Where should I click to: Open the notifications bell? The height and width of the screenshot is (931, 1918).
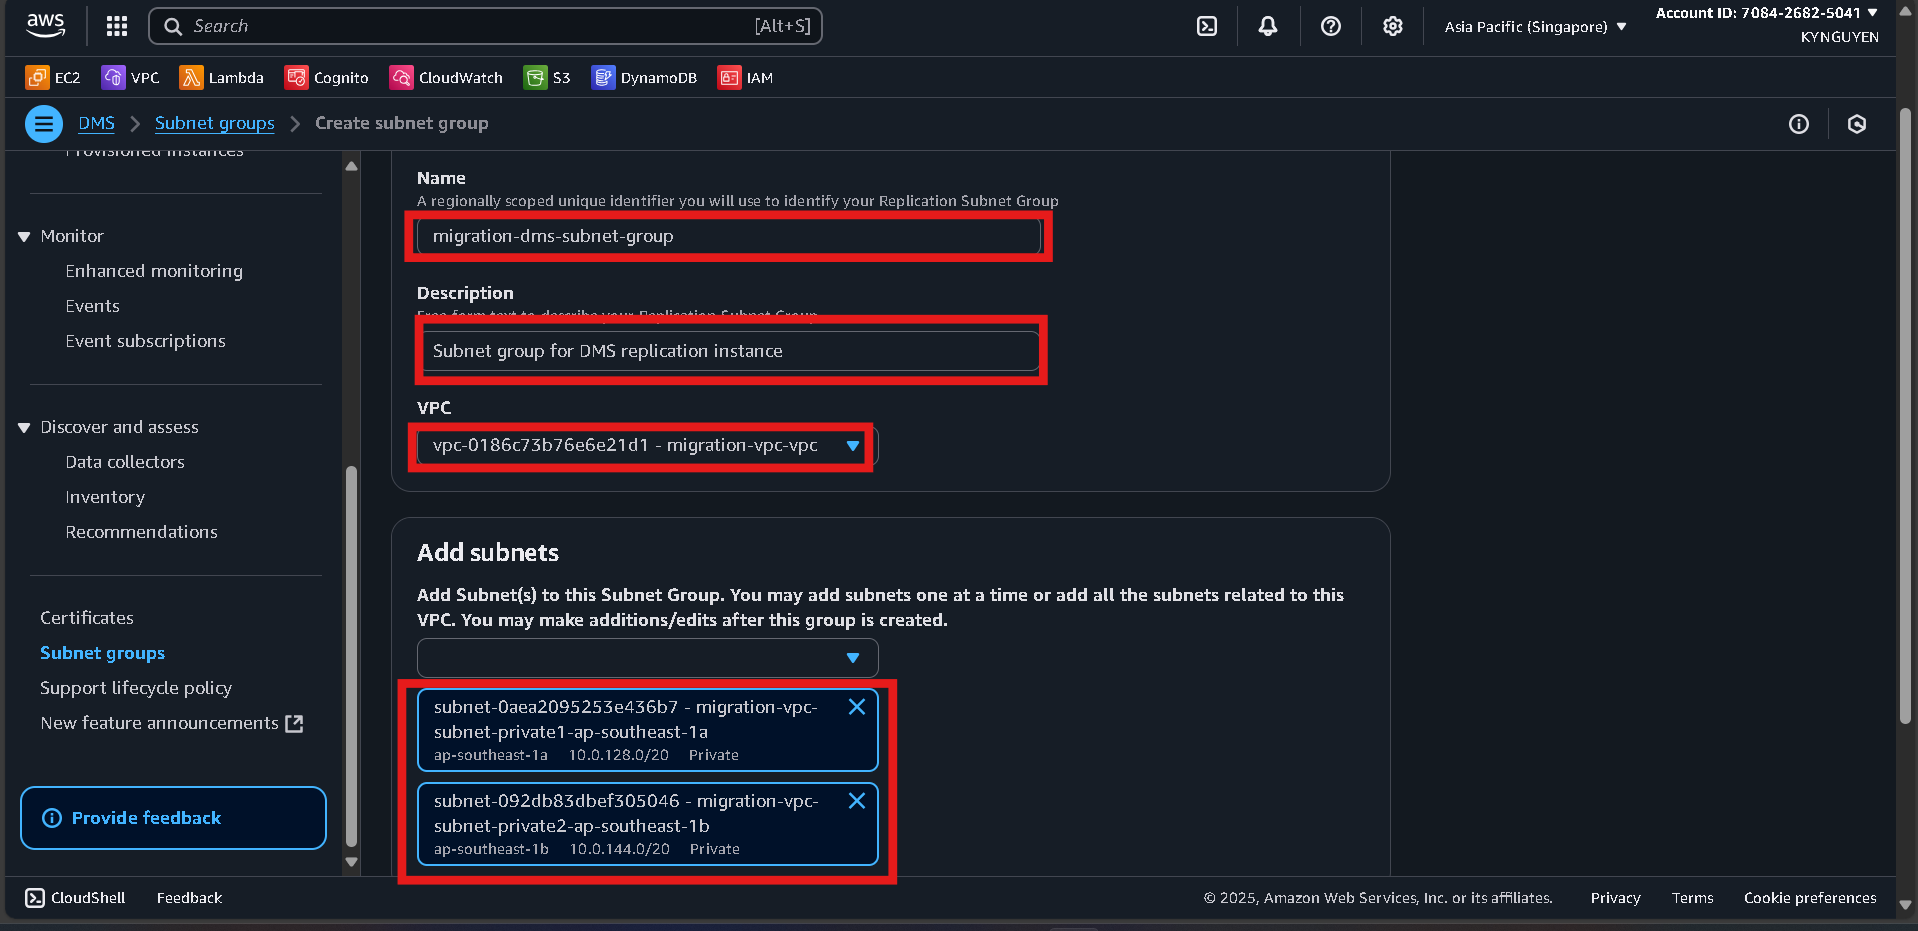point(1267,26)
